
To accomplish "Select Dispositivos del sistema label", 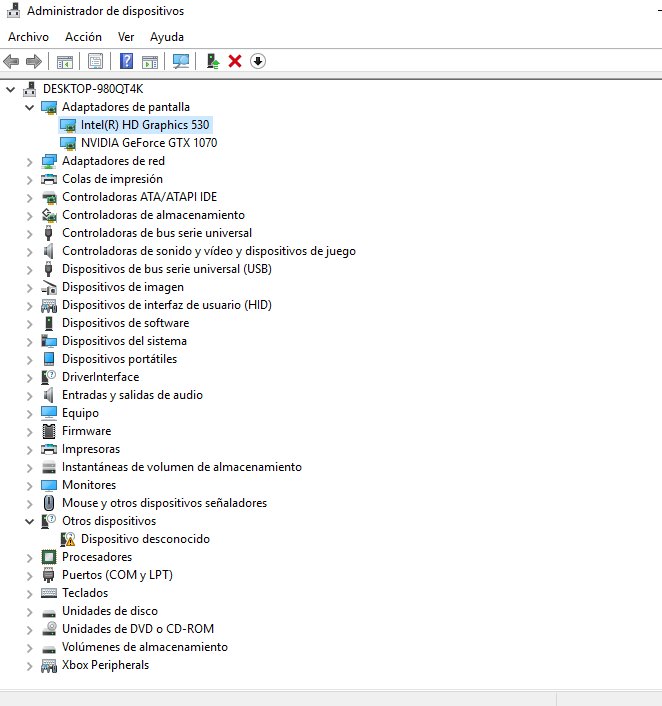I will click(x=124, y=341).
